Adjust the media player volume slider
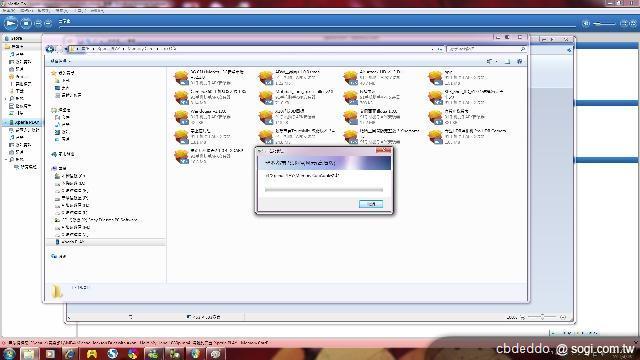This screenshot has width=640, height=360. 604,24
